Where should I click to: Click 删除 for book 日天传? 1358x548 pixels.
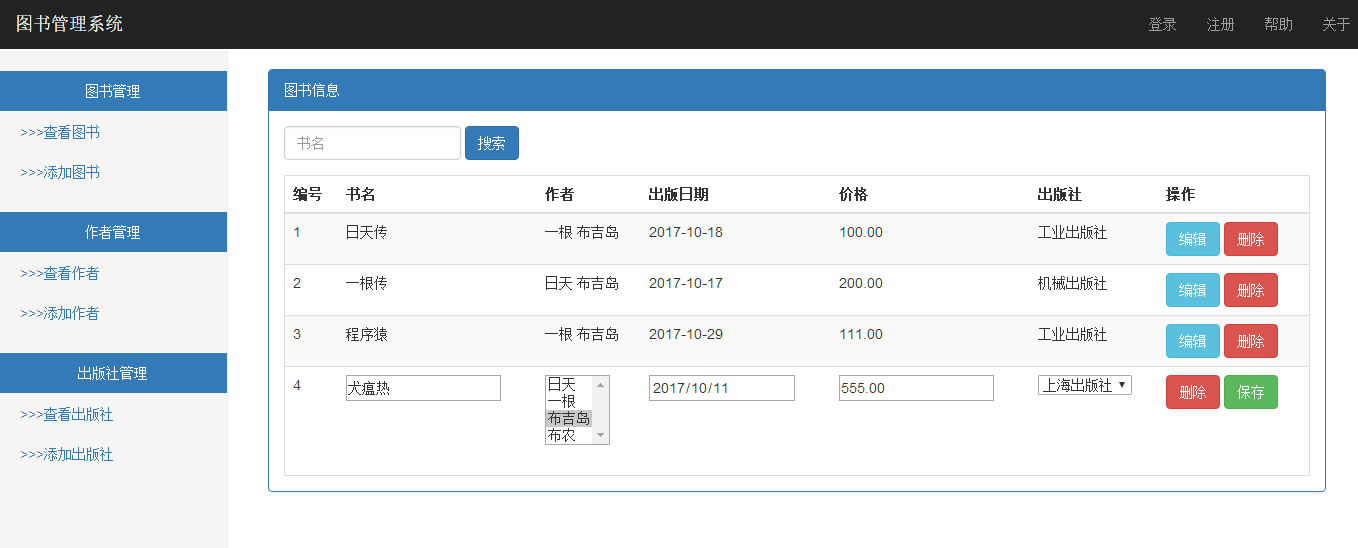[x=1251, y=239]
